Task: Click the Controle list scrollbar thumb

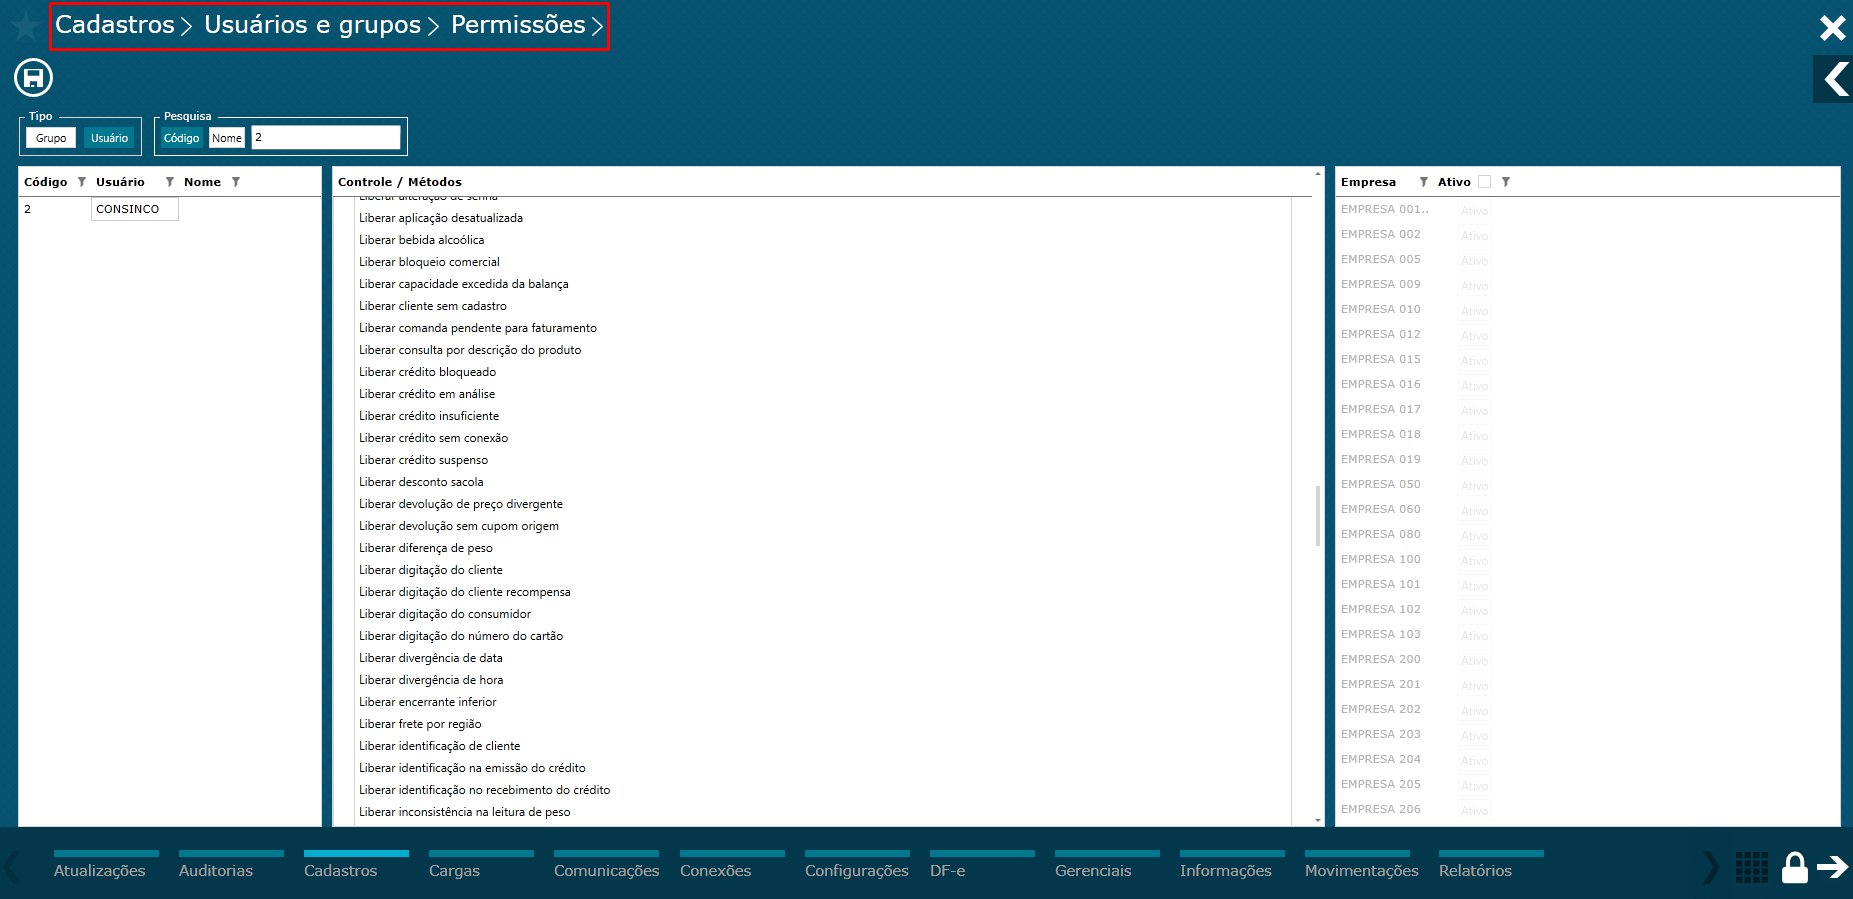Action: click(x=1318, y=515)
